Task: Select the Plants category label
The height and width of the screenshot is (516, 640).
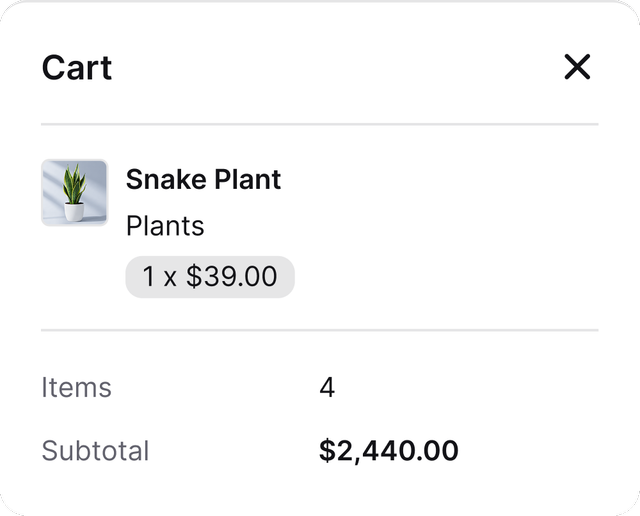Action: tap(165, 226)
